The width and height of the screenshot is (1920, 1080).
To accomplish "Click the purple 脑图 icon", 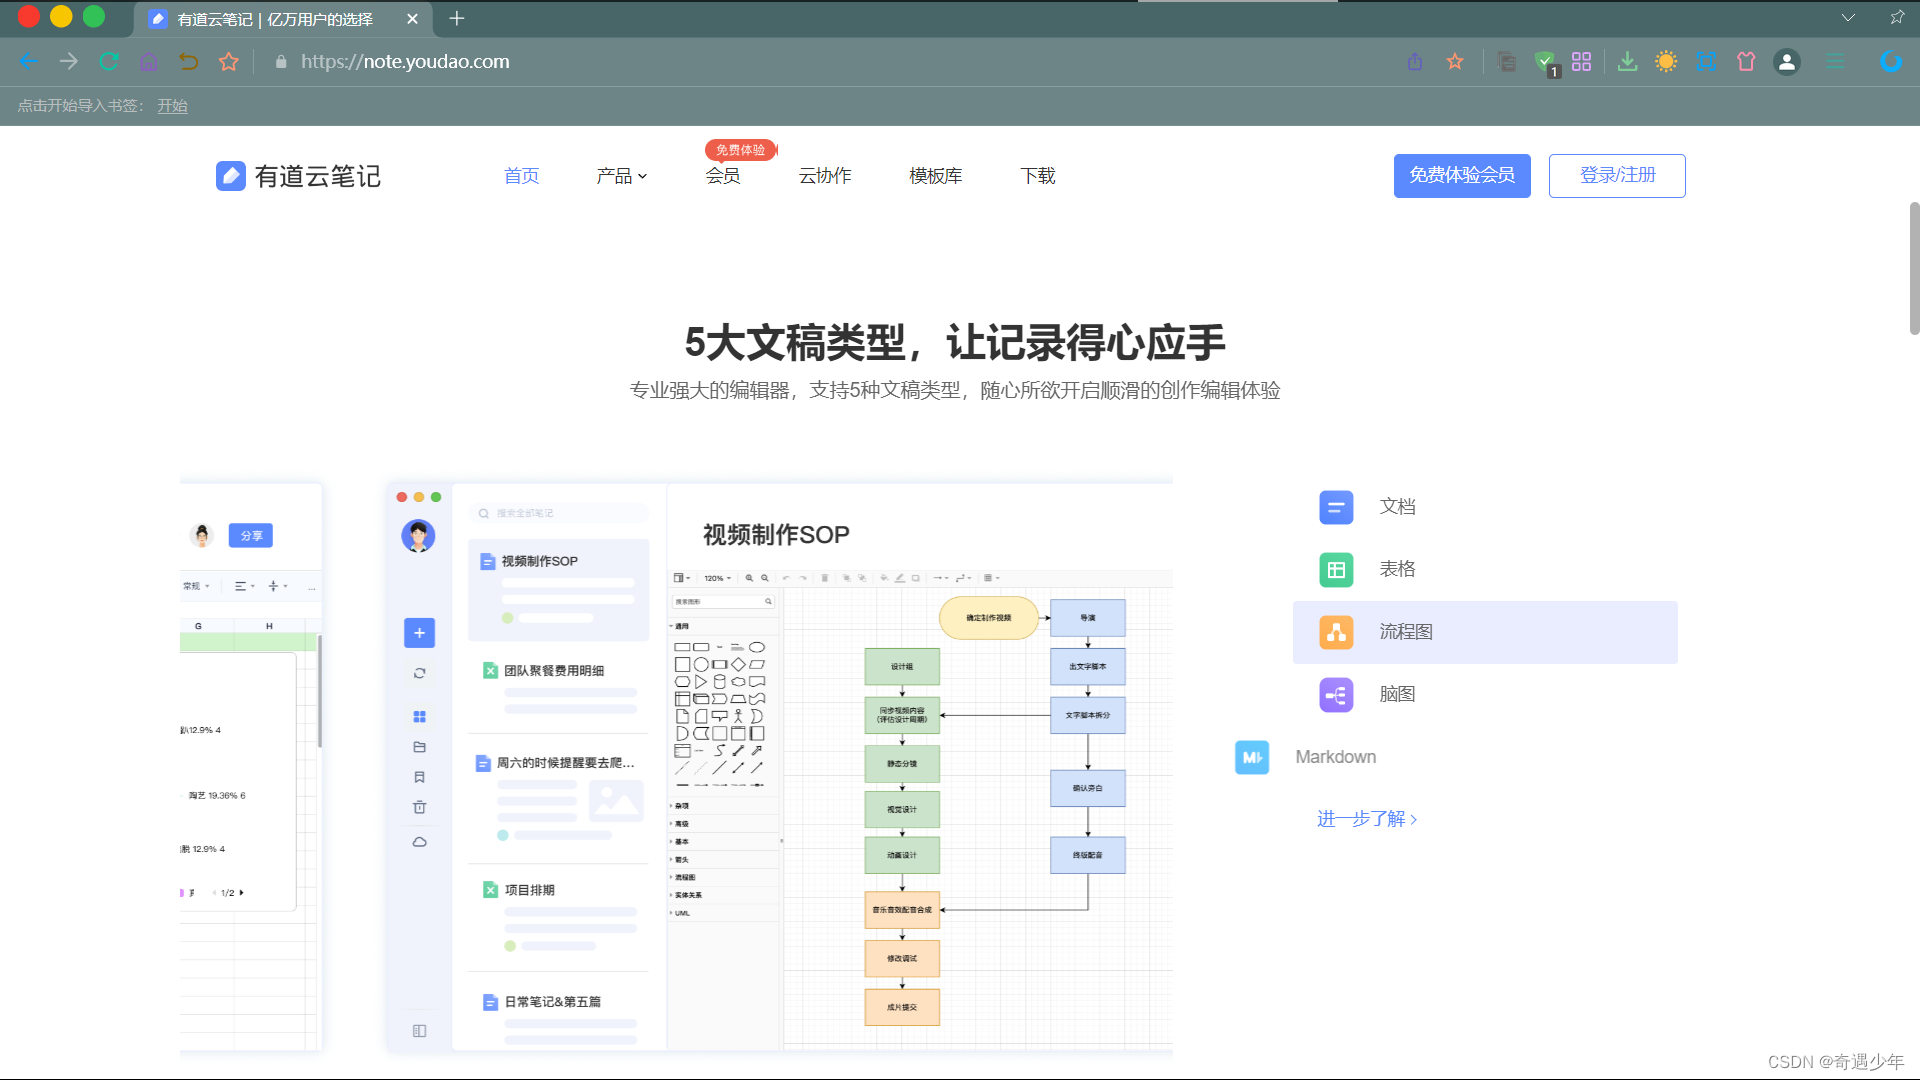I will point(1336,695).
